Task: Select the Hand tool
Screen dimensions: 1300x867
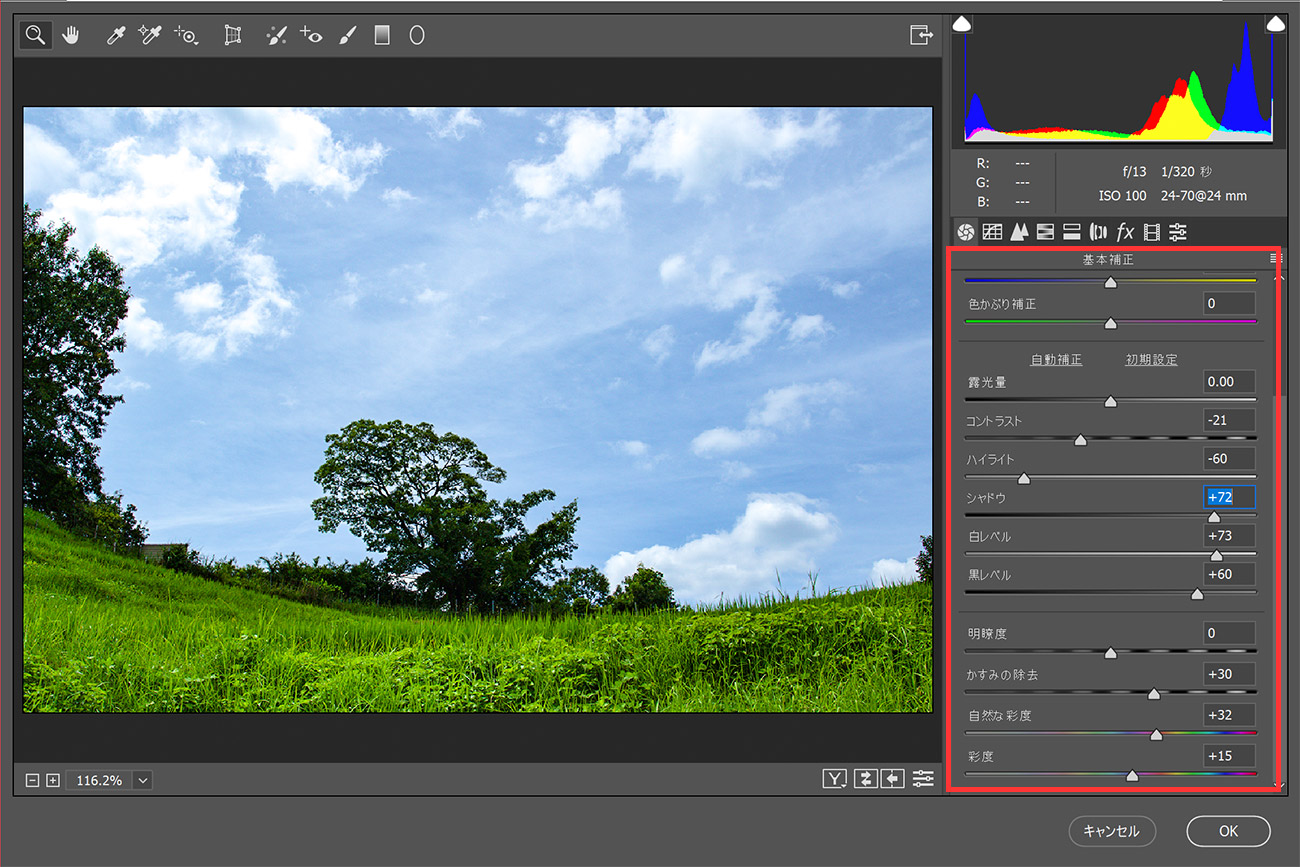Action: tap(70, 35)
